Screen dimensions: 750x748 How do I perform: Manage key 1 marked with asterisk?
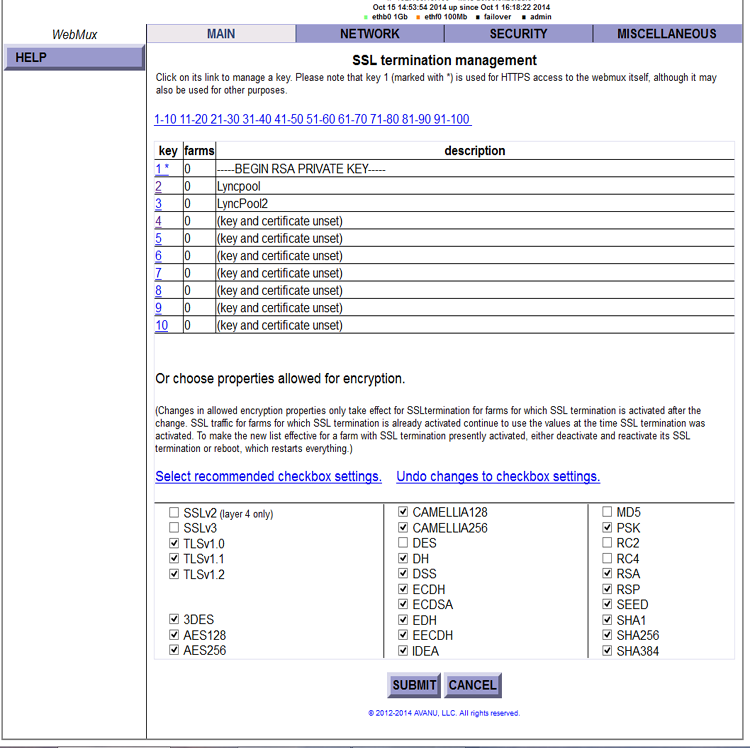[x=162, y=169]
